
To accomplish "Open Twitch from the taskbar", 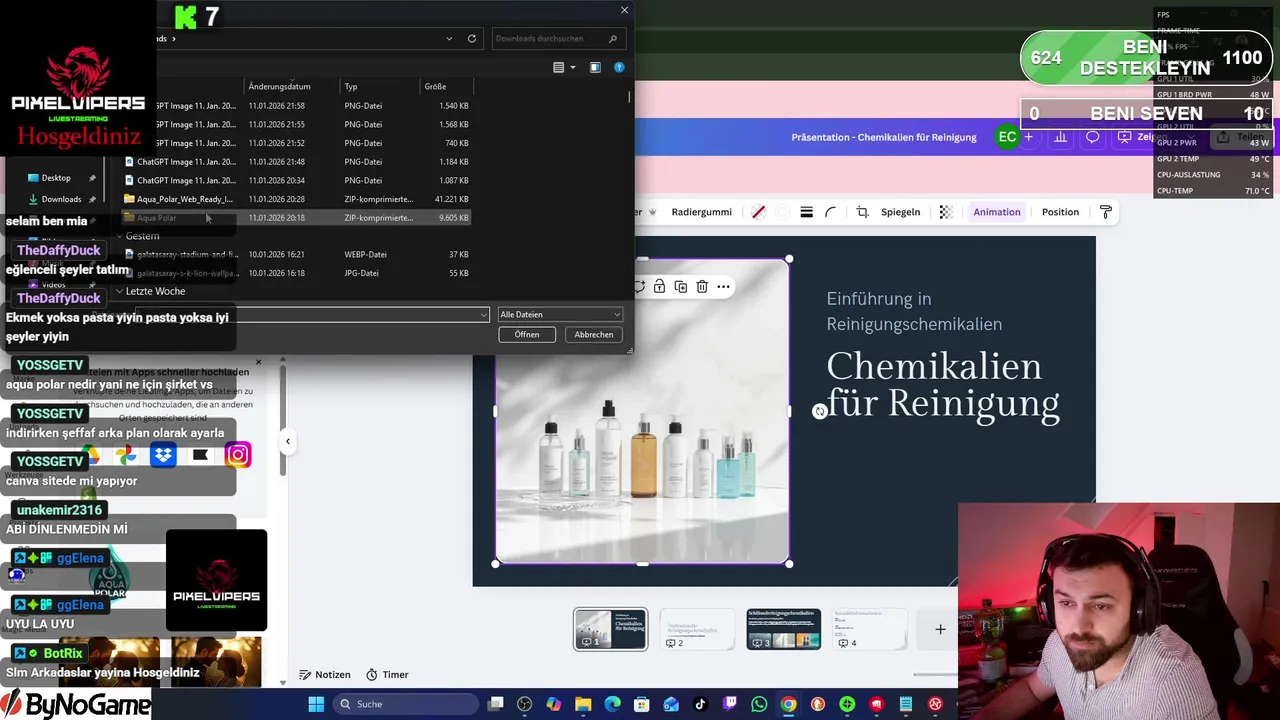I will (730, 704).
